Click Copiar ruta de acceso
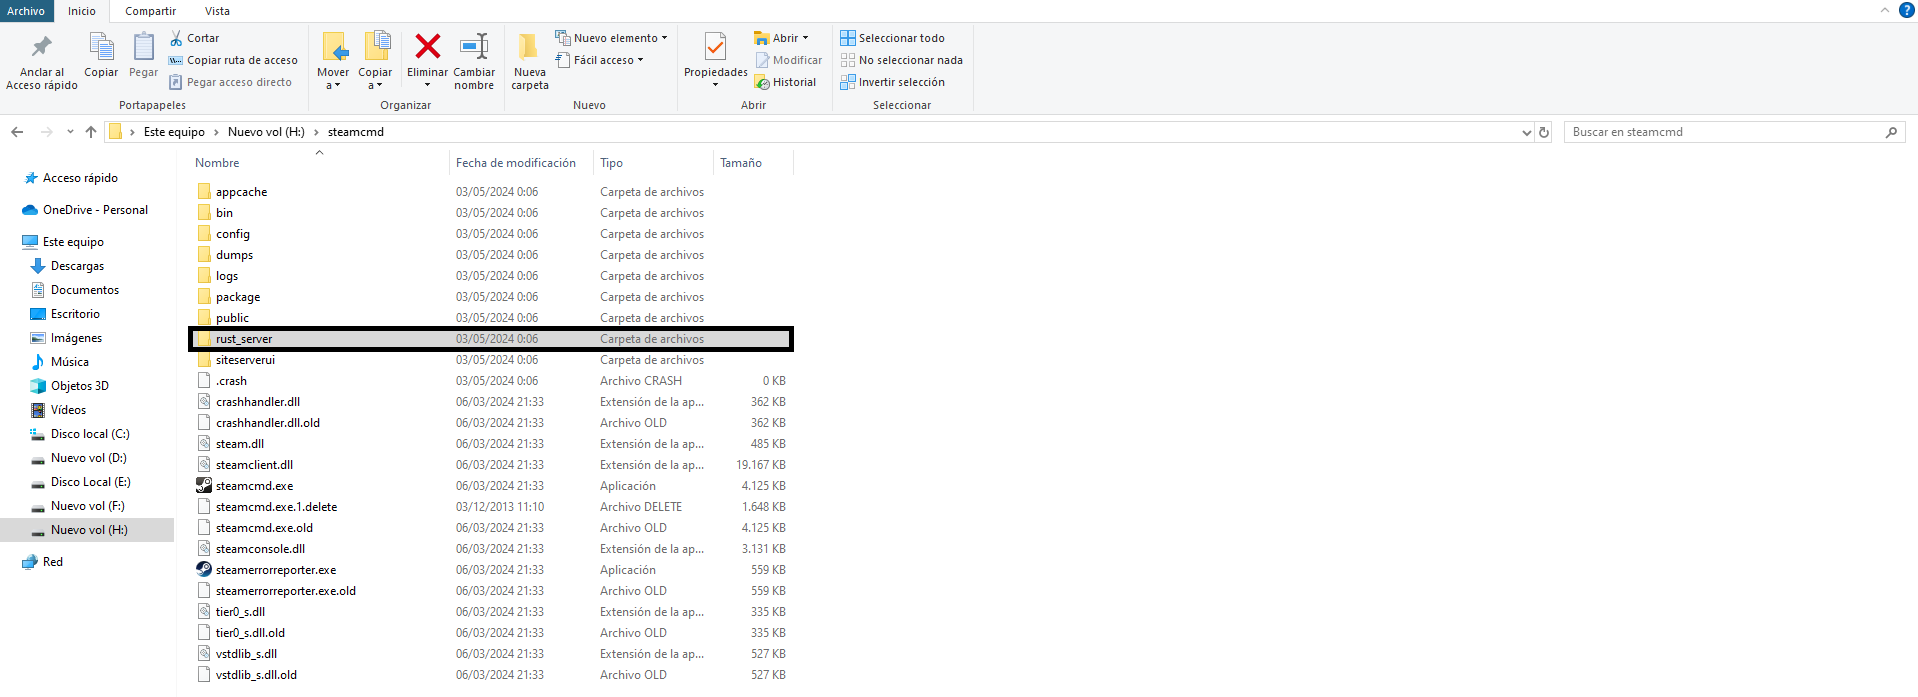Viewport: 1918px width, 697px height. 233,60
